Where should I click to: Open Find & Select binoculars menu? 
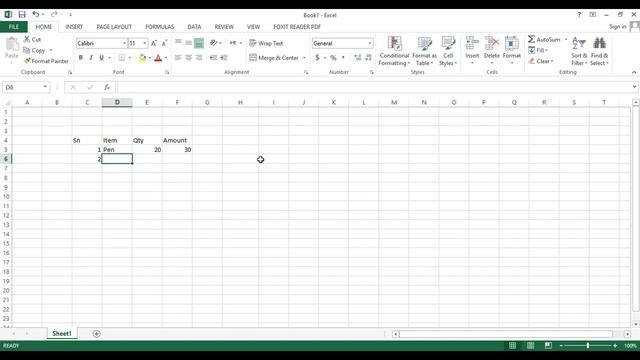click(599, 51)
